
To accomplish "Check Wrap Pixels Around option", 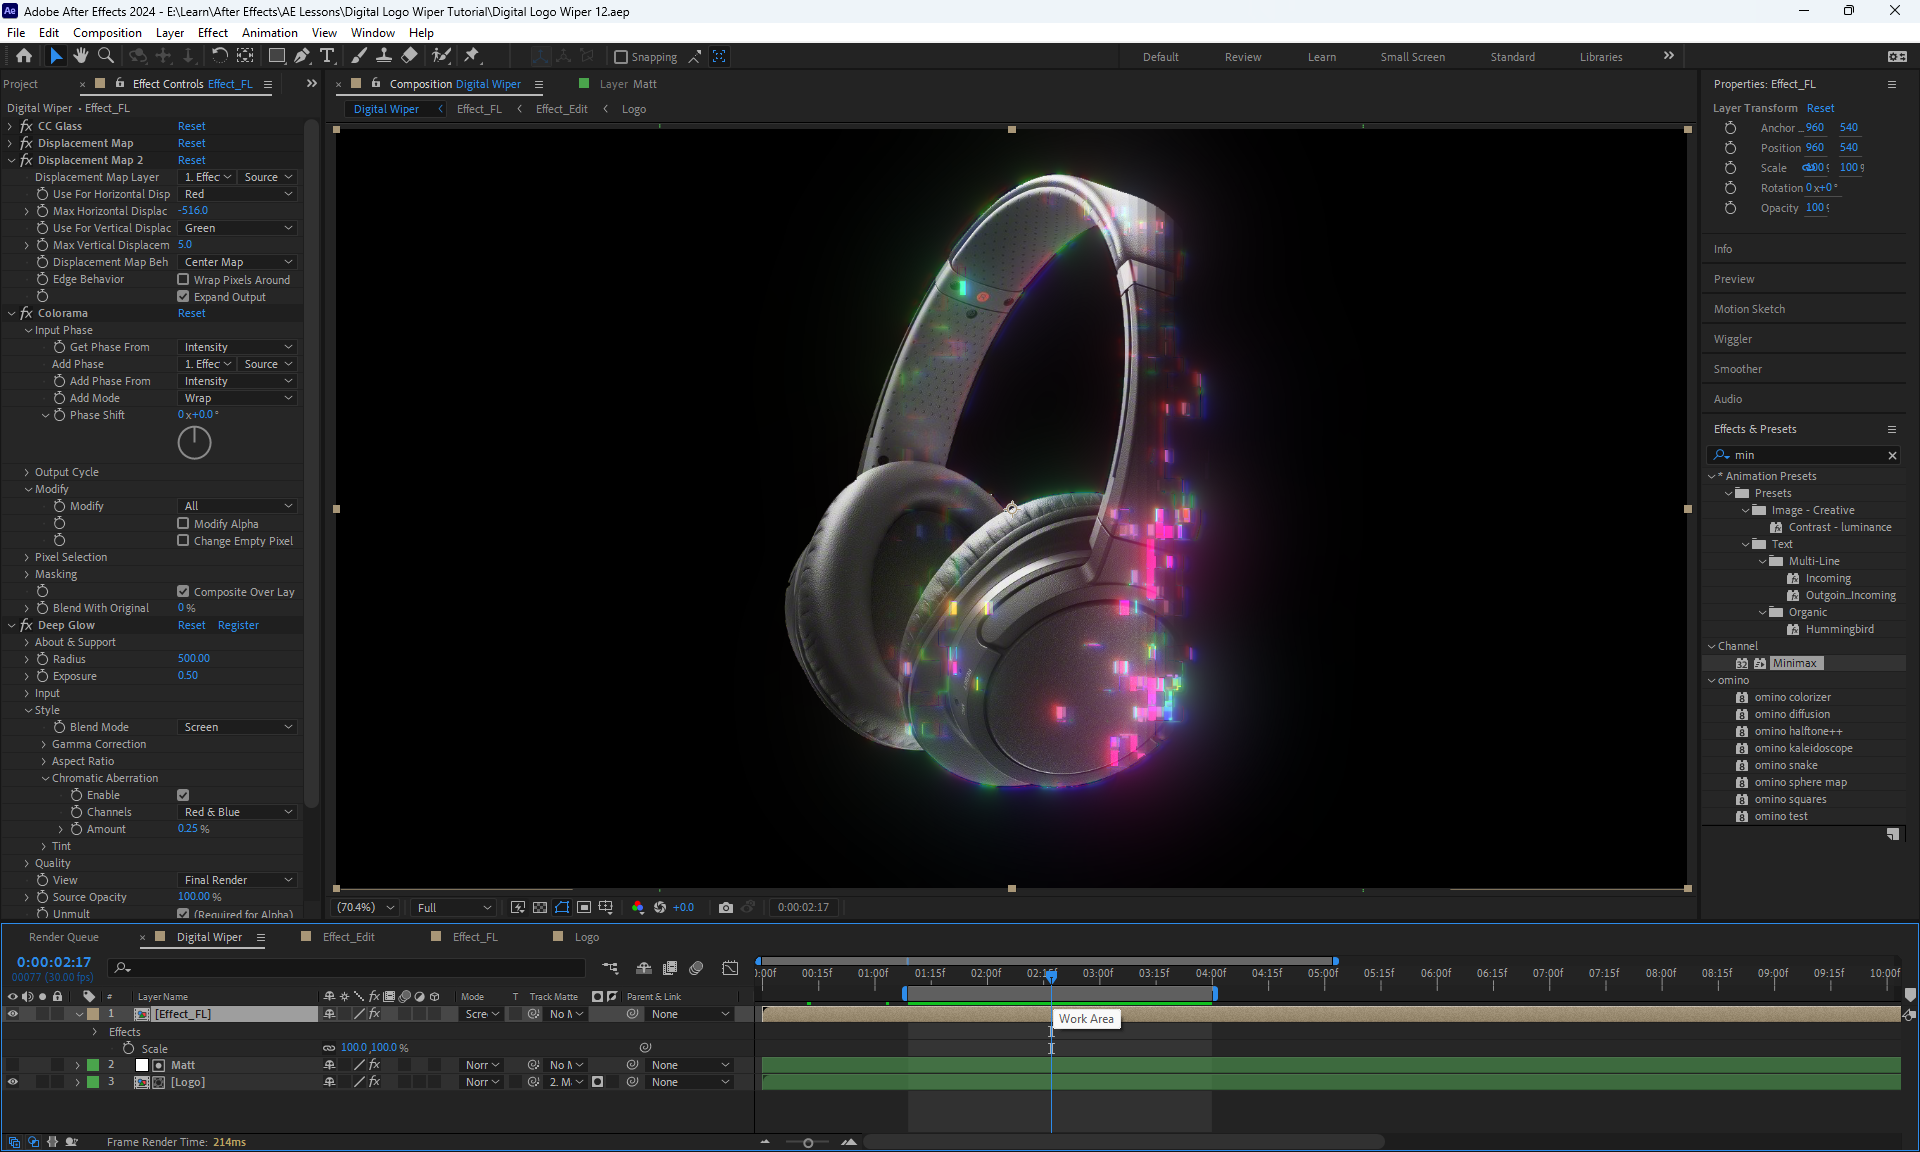I will 183,280.
